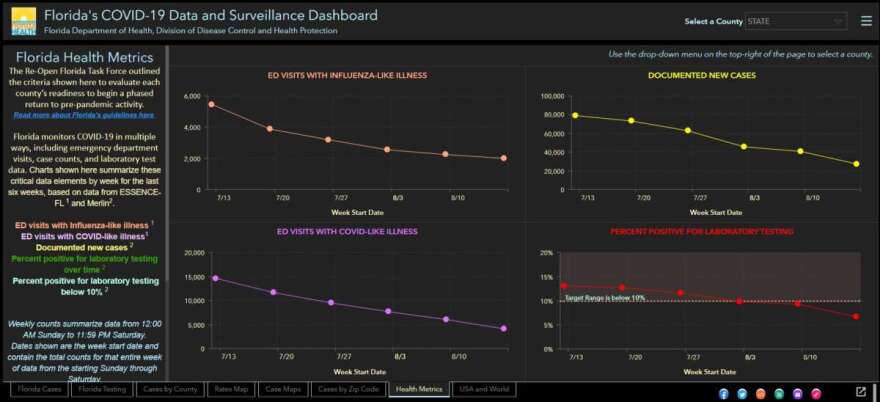880x402 pixels.
Task: Click the Facebook share icon
Action: tap(724, 393)
